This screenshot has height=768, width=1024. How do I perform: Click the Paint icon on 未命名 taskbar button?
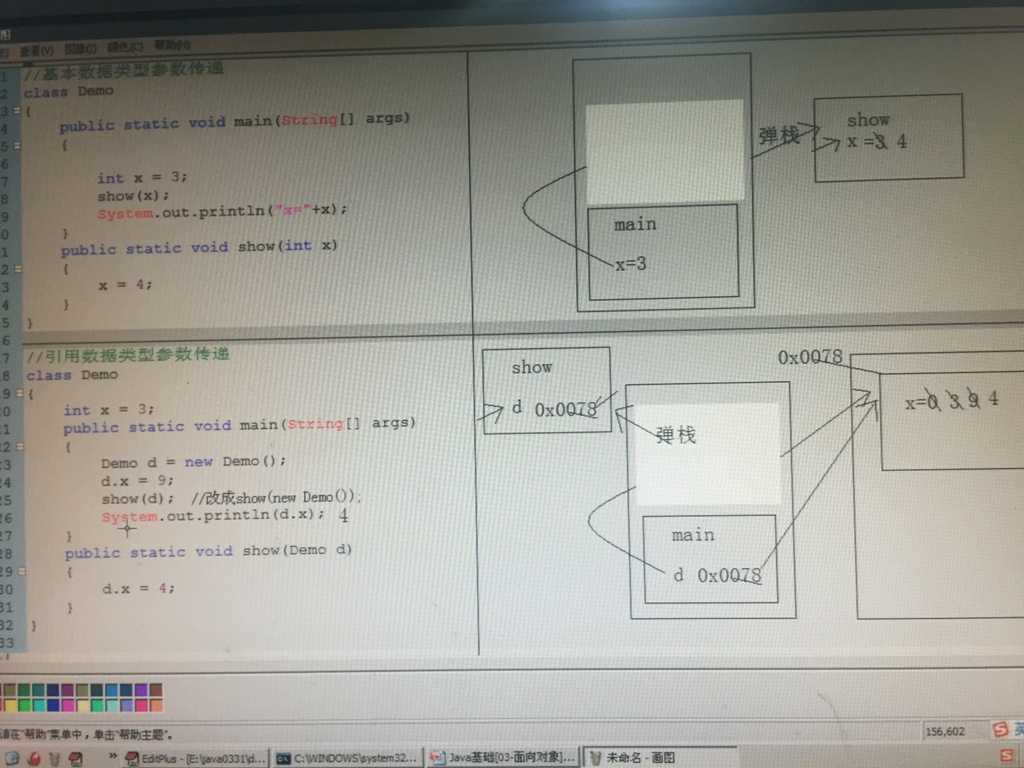pos(594,758)
